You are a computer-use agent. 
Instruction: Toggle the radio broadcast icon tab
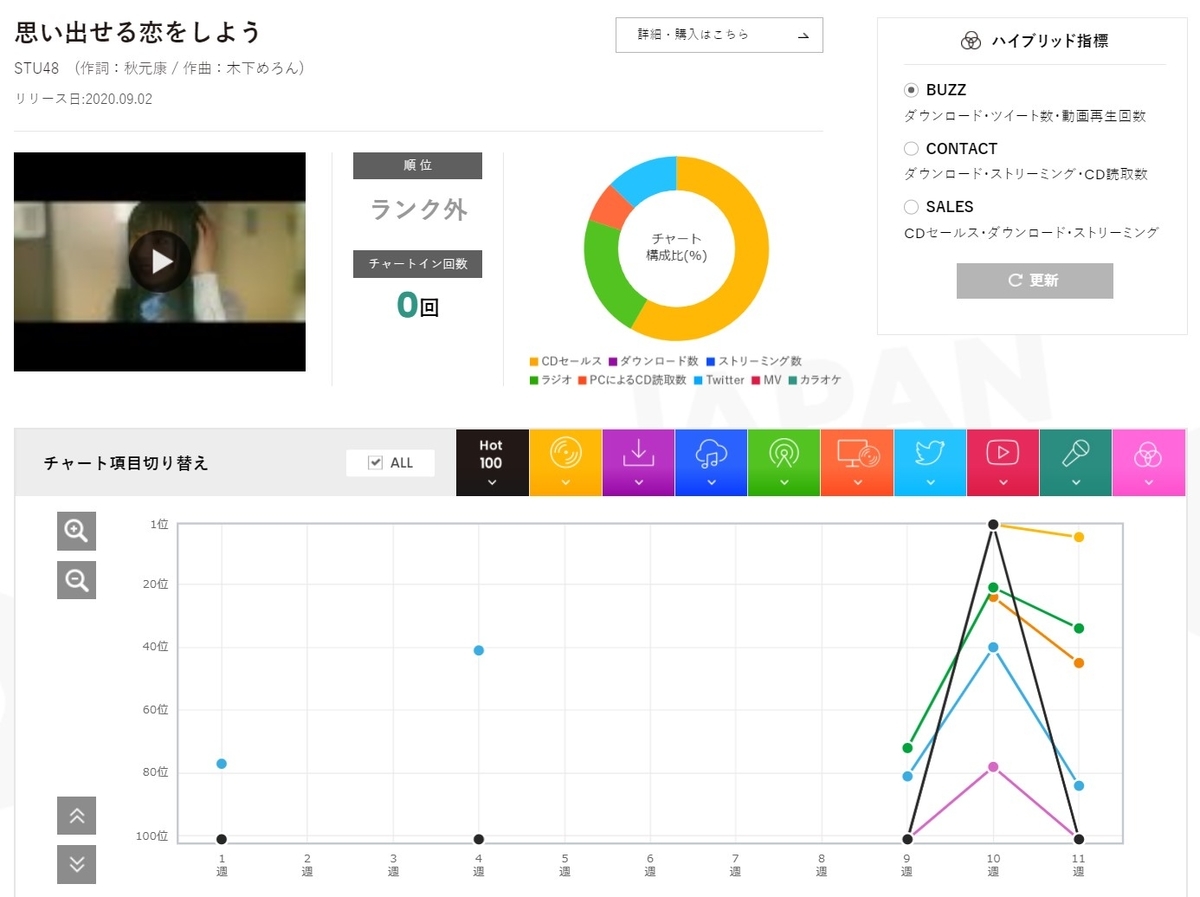pos(784,462)
